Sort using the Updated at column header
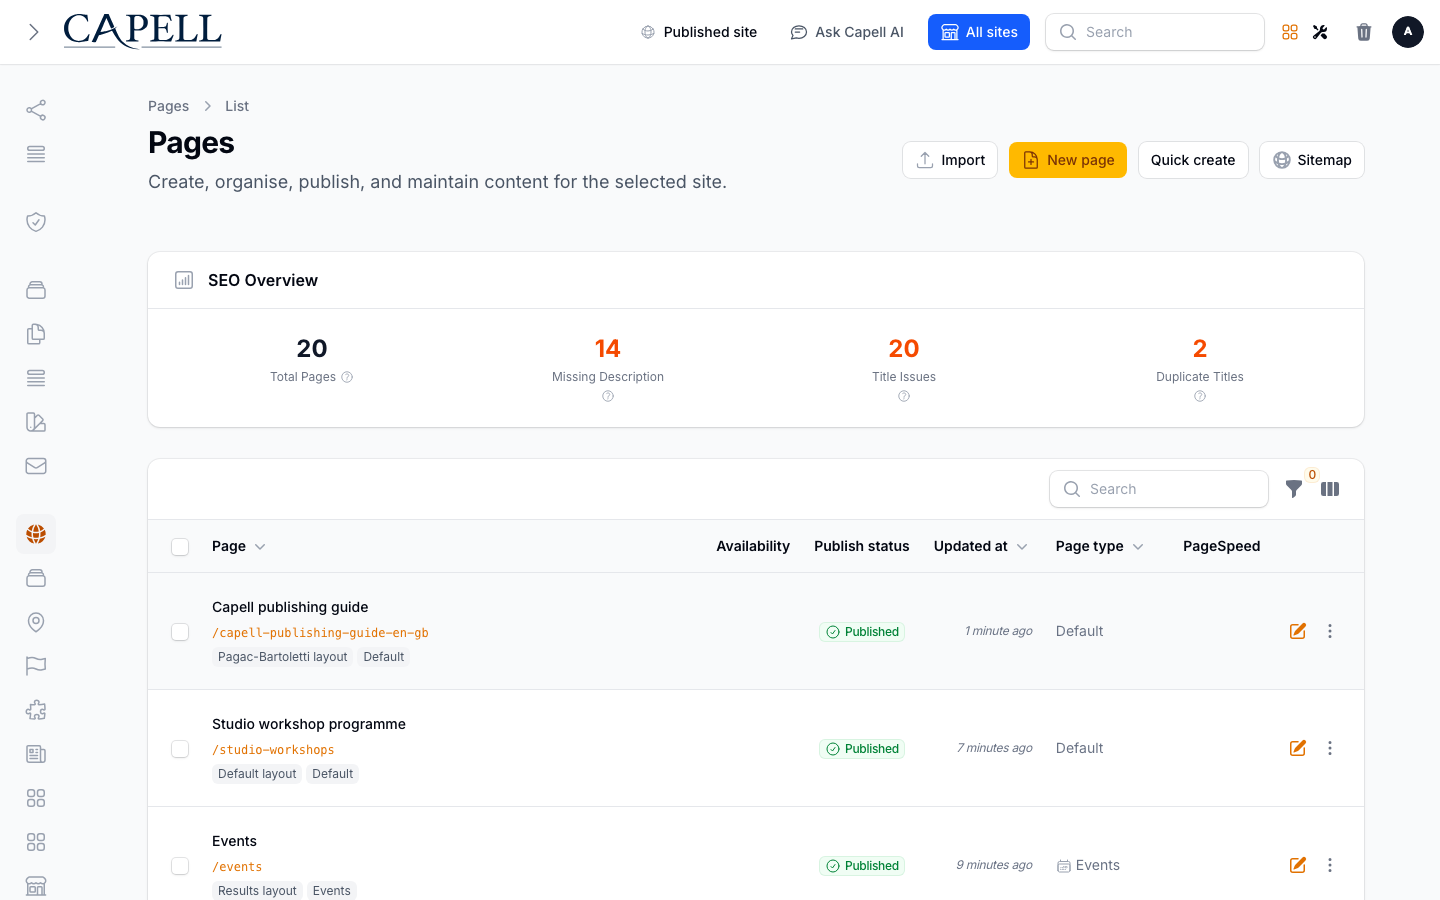 (981, 546)
